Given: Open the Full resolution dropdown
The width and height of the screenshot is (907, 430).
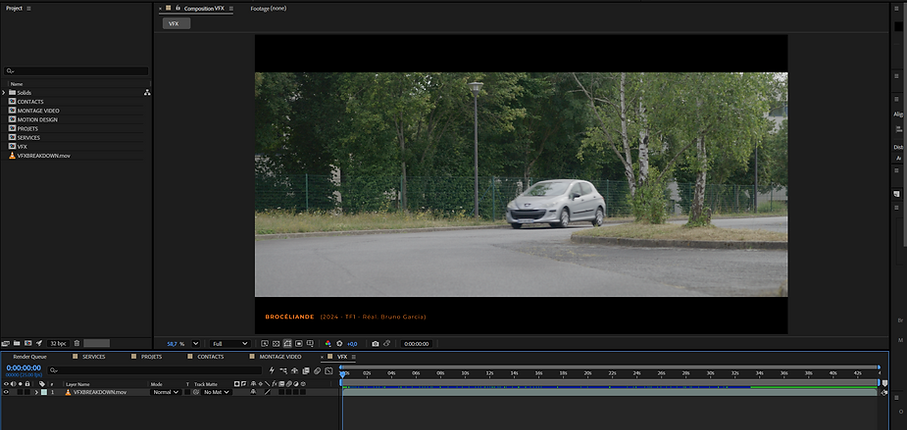Looking at the screenshot, I should [230, 344].
